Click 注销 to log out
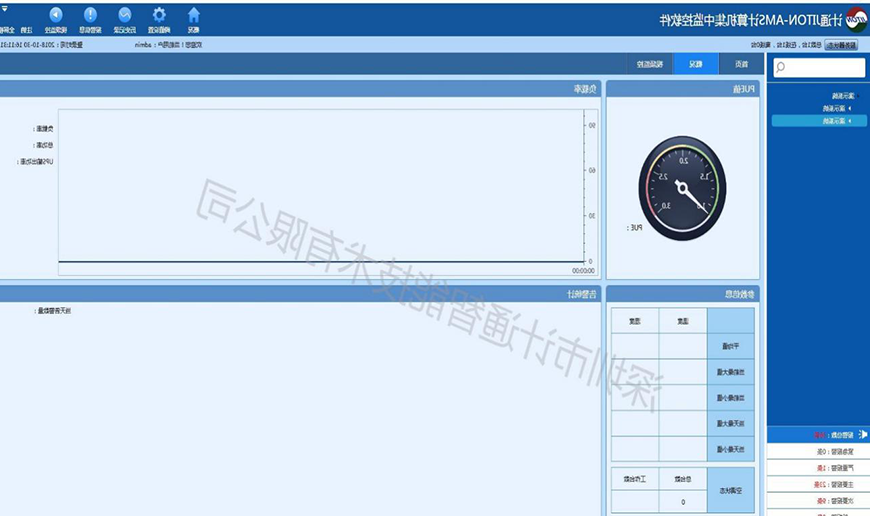 (26, 30)
